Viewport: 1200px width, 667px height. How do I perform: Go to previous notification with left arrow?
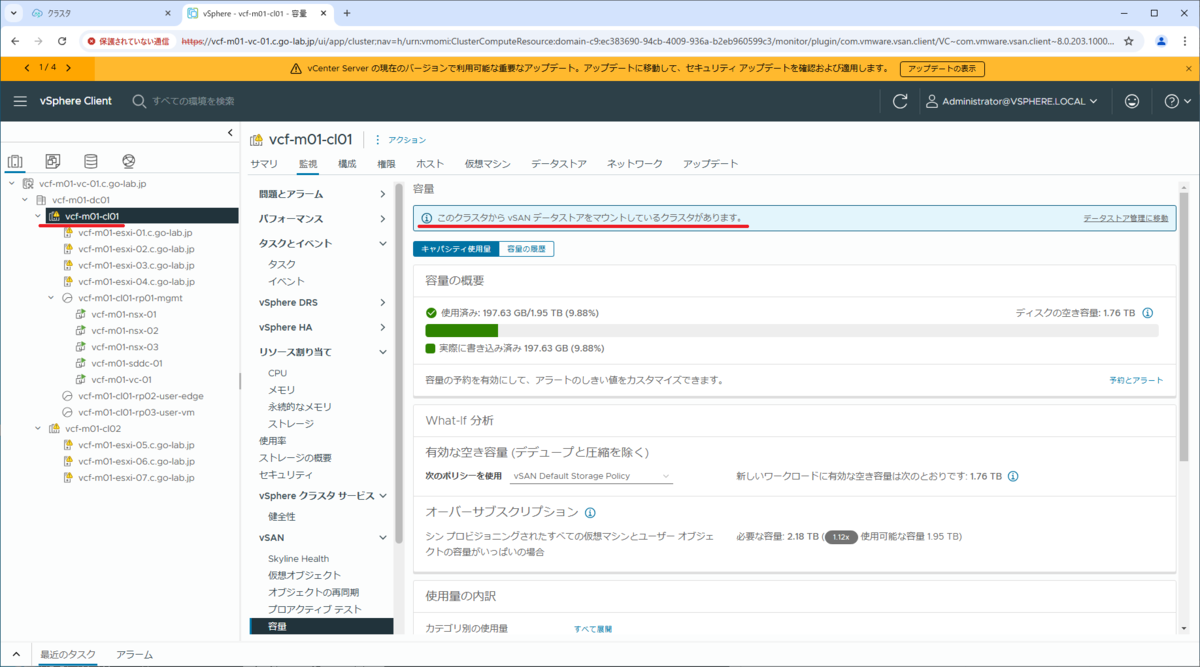tap(28, 67)
